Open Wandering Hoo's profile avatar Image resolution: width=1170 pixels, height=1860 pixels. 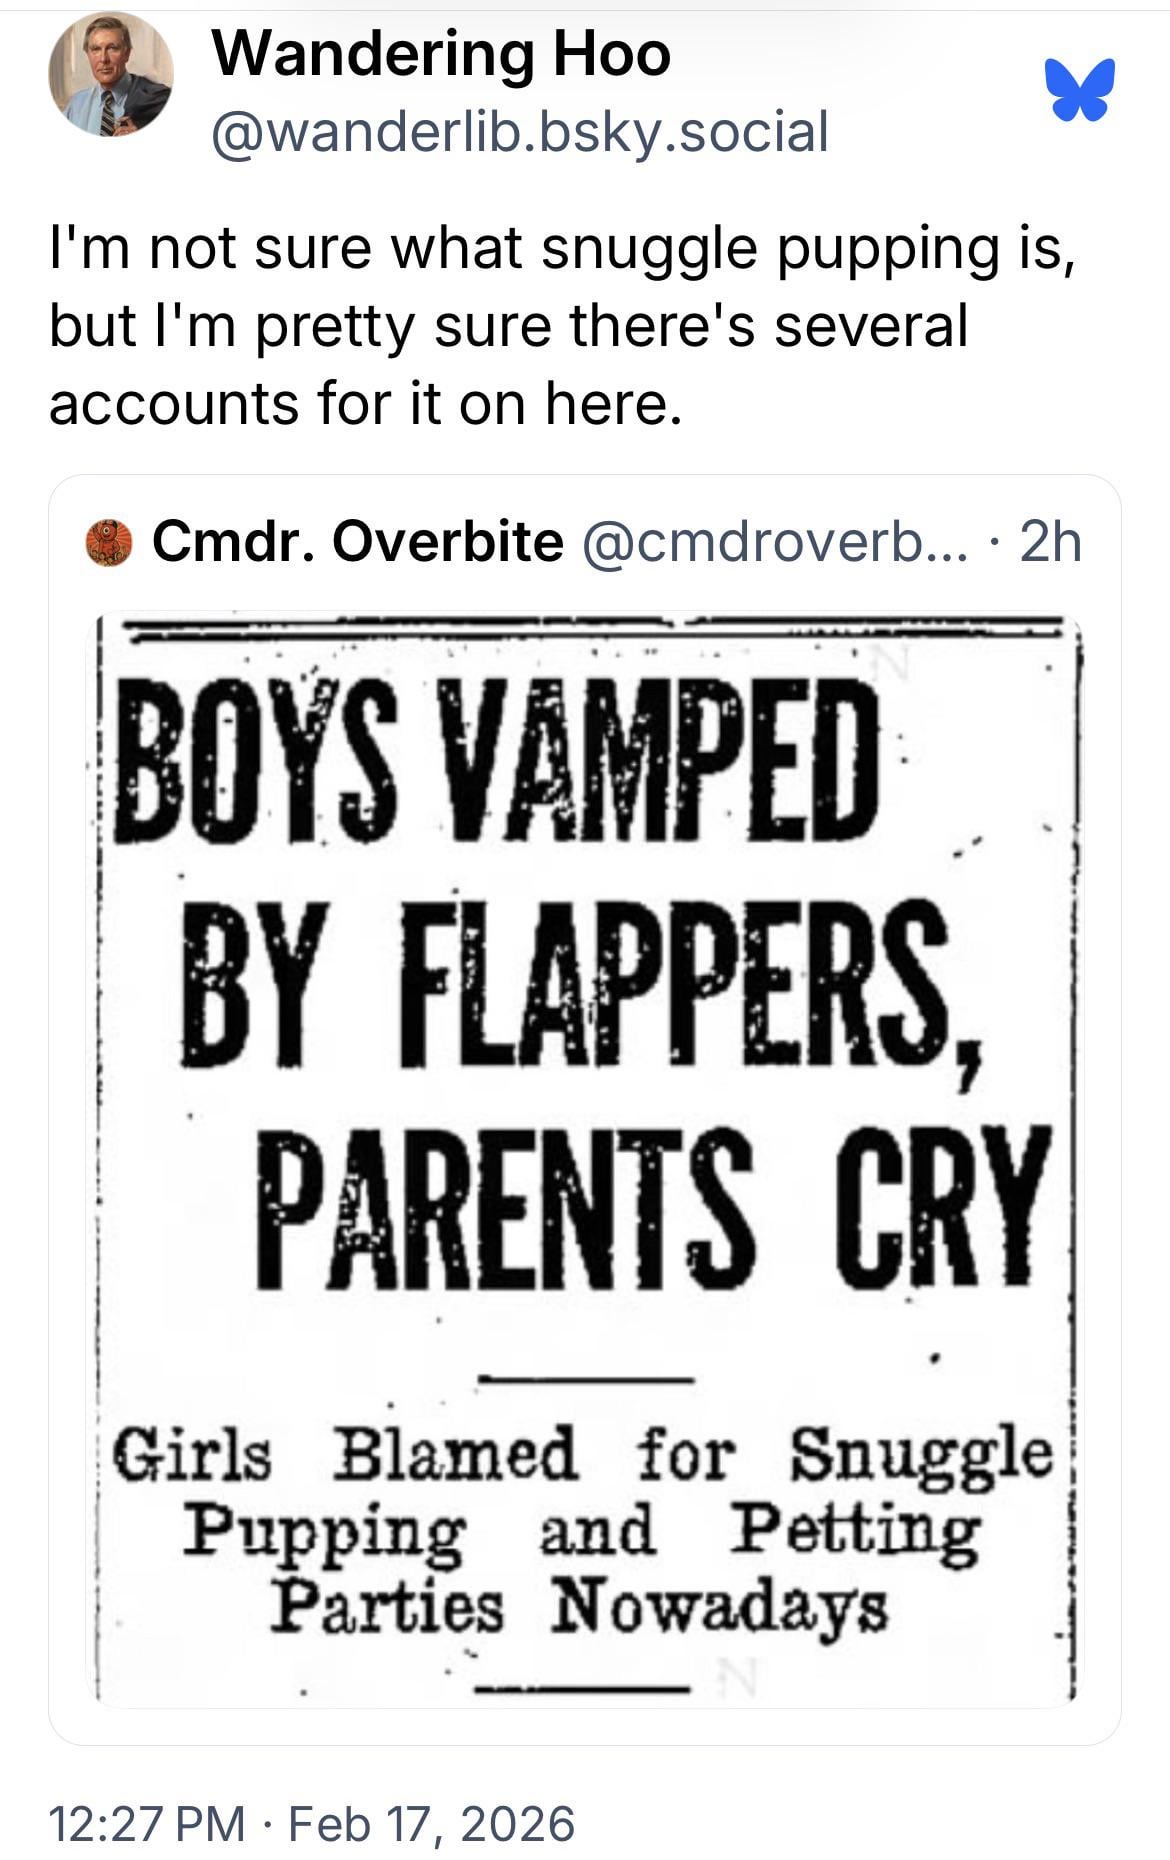coord(110,76)
